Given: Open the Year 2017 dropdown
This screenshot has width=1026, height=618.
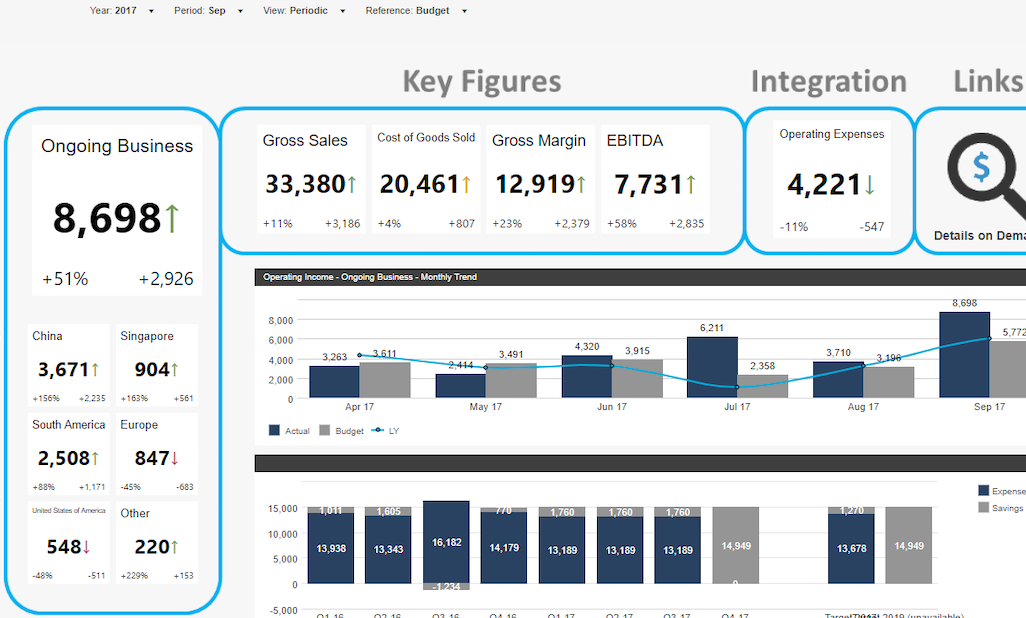Looking at the screenshot, I should click(122, 10).
